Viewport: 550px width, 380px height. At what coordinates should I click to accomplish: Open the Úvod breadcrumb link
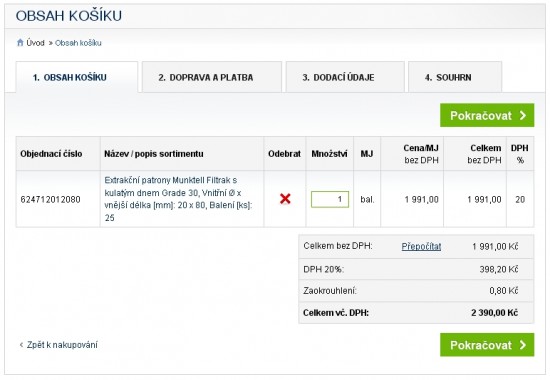(x=35, y=43)
